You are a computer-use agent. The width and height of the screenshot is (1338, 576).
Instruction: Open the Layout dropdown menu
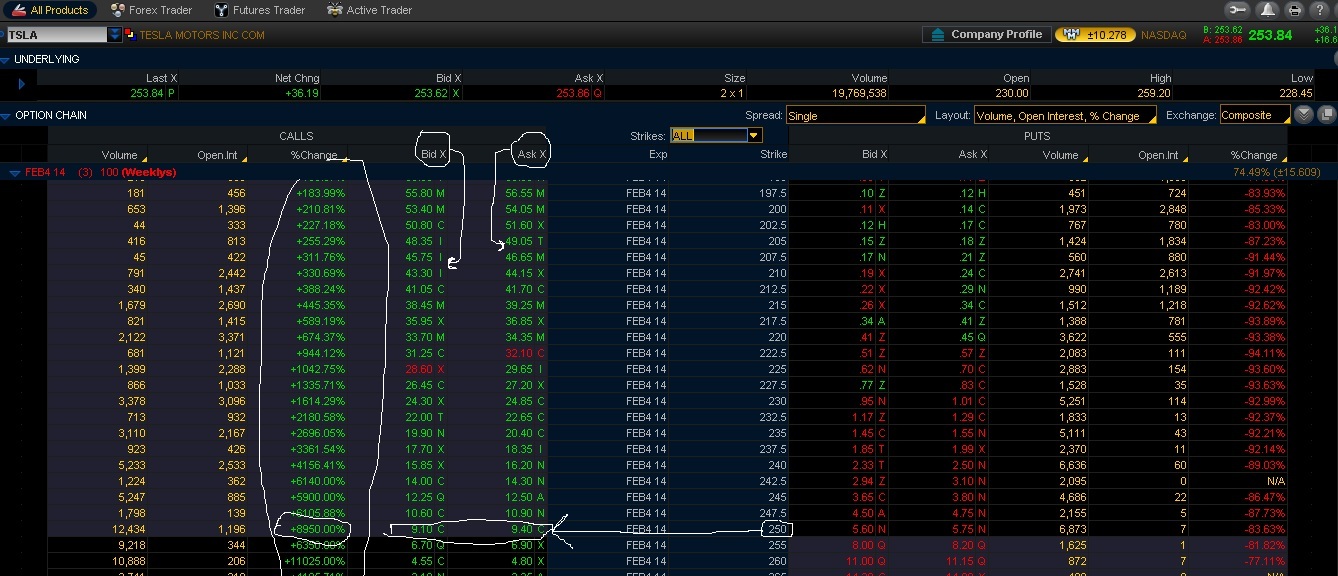click(x=1065, y=116)
